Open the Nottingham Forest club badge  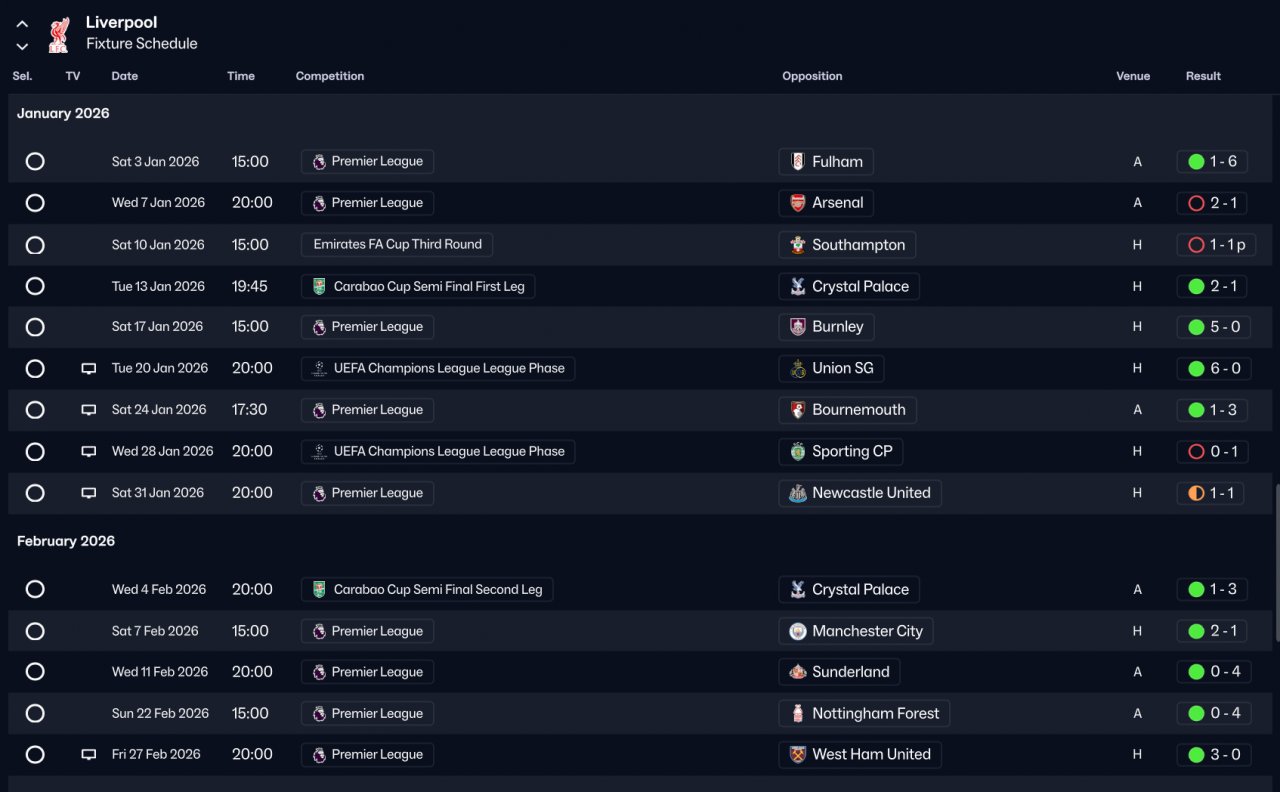[797, 714]
